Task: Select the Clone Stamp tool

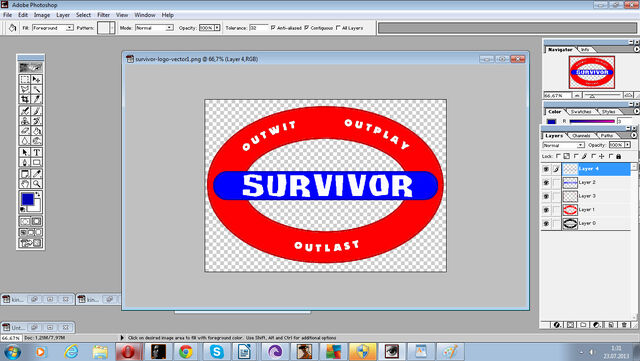Action: [x=25, y=121]
